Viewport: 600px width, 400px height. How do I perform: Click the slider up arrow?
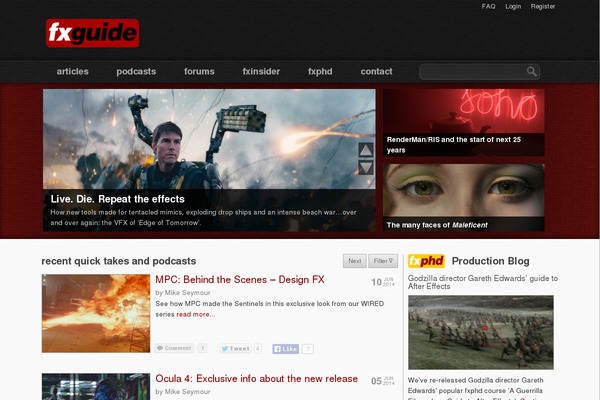point(366,150)
